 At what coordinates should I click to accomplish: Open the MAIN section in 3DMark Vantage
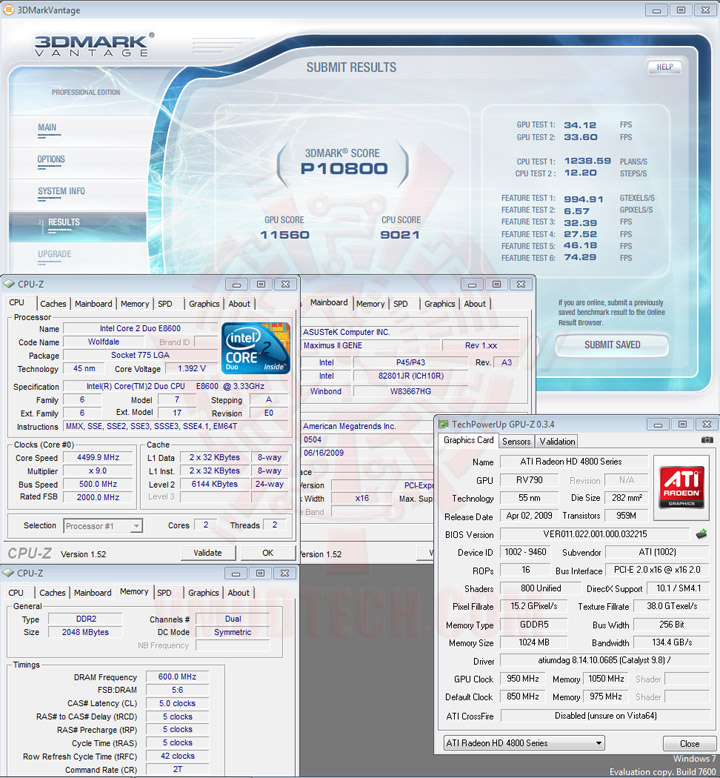[x=47, y=128]
